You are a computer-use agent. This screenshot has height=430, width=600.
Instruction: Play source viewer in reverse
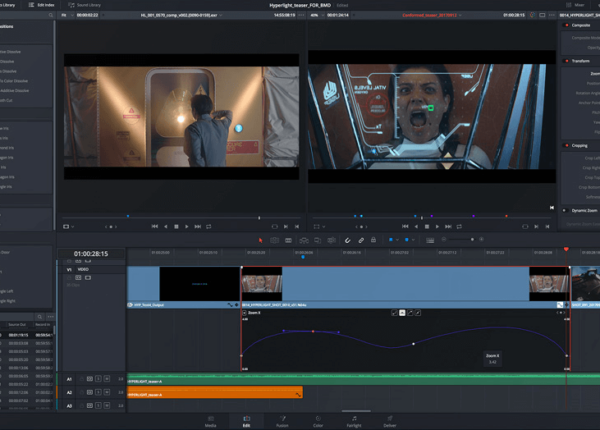(x=166, y=226)
